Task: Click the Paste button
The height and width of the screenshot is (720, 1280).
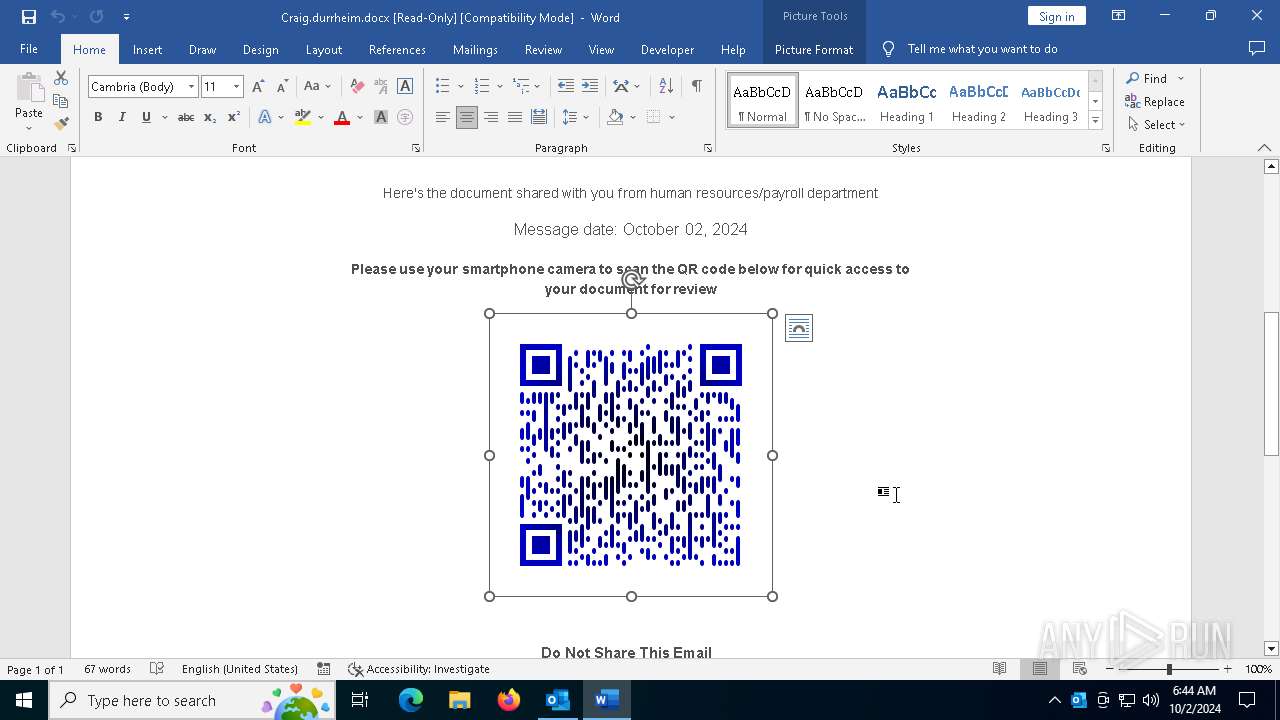Action: (x=29, y=101)
